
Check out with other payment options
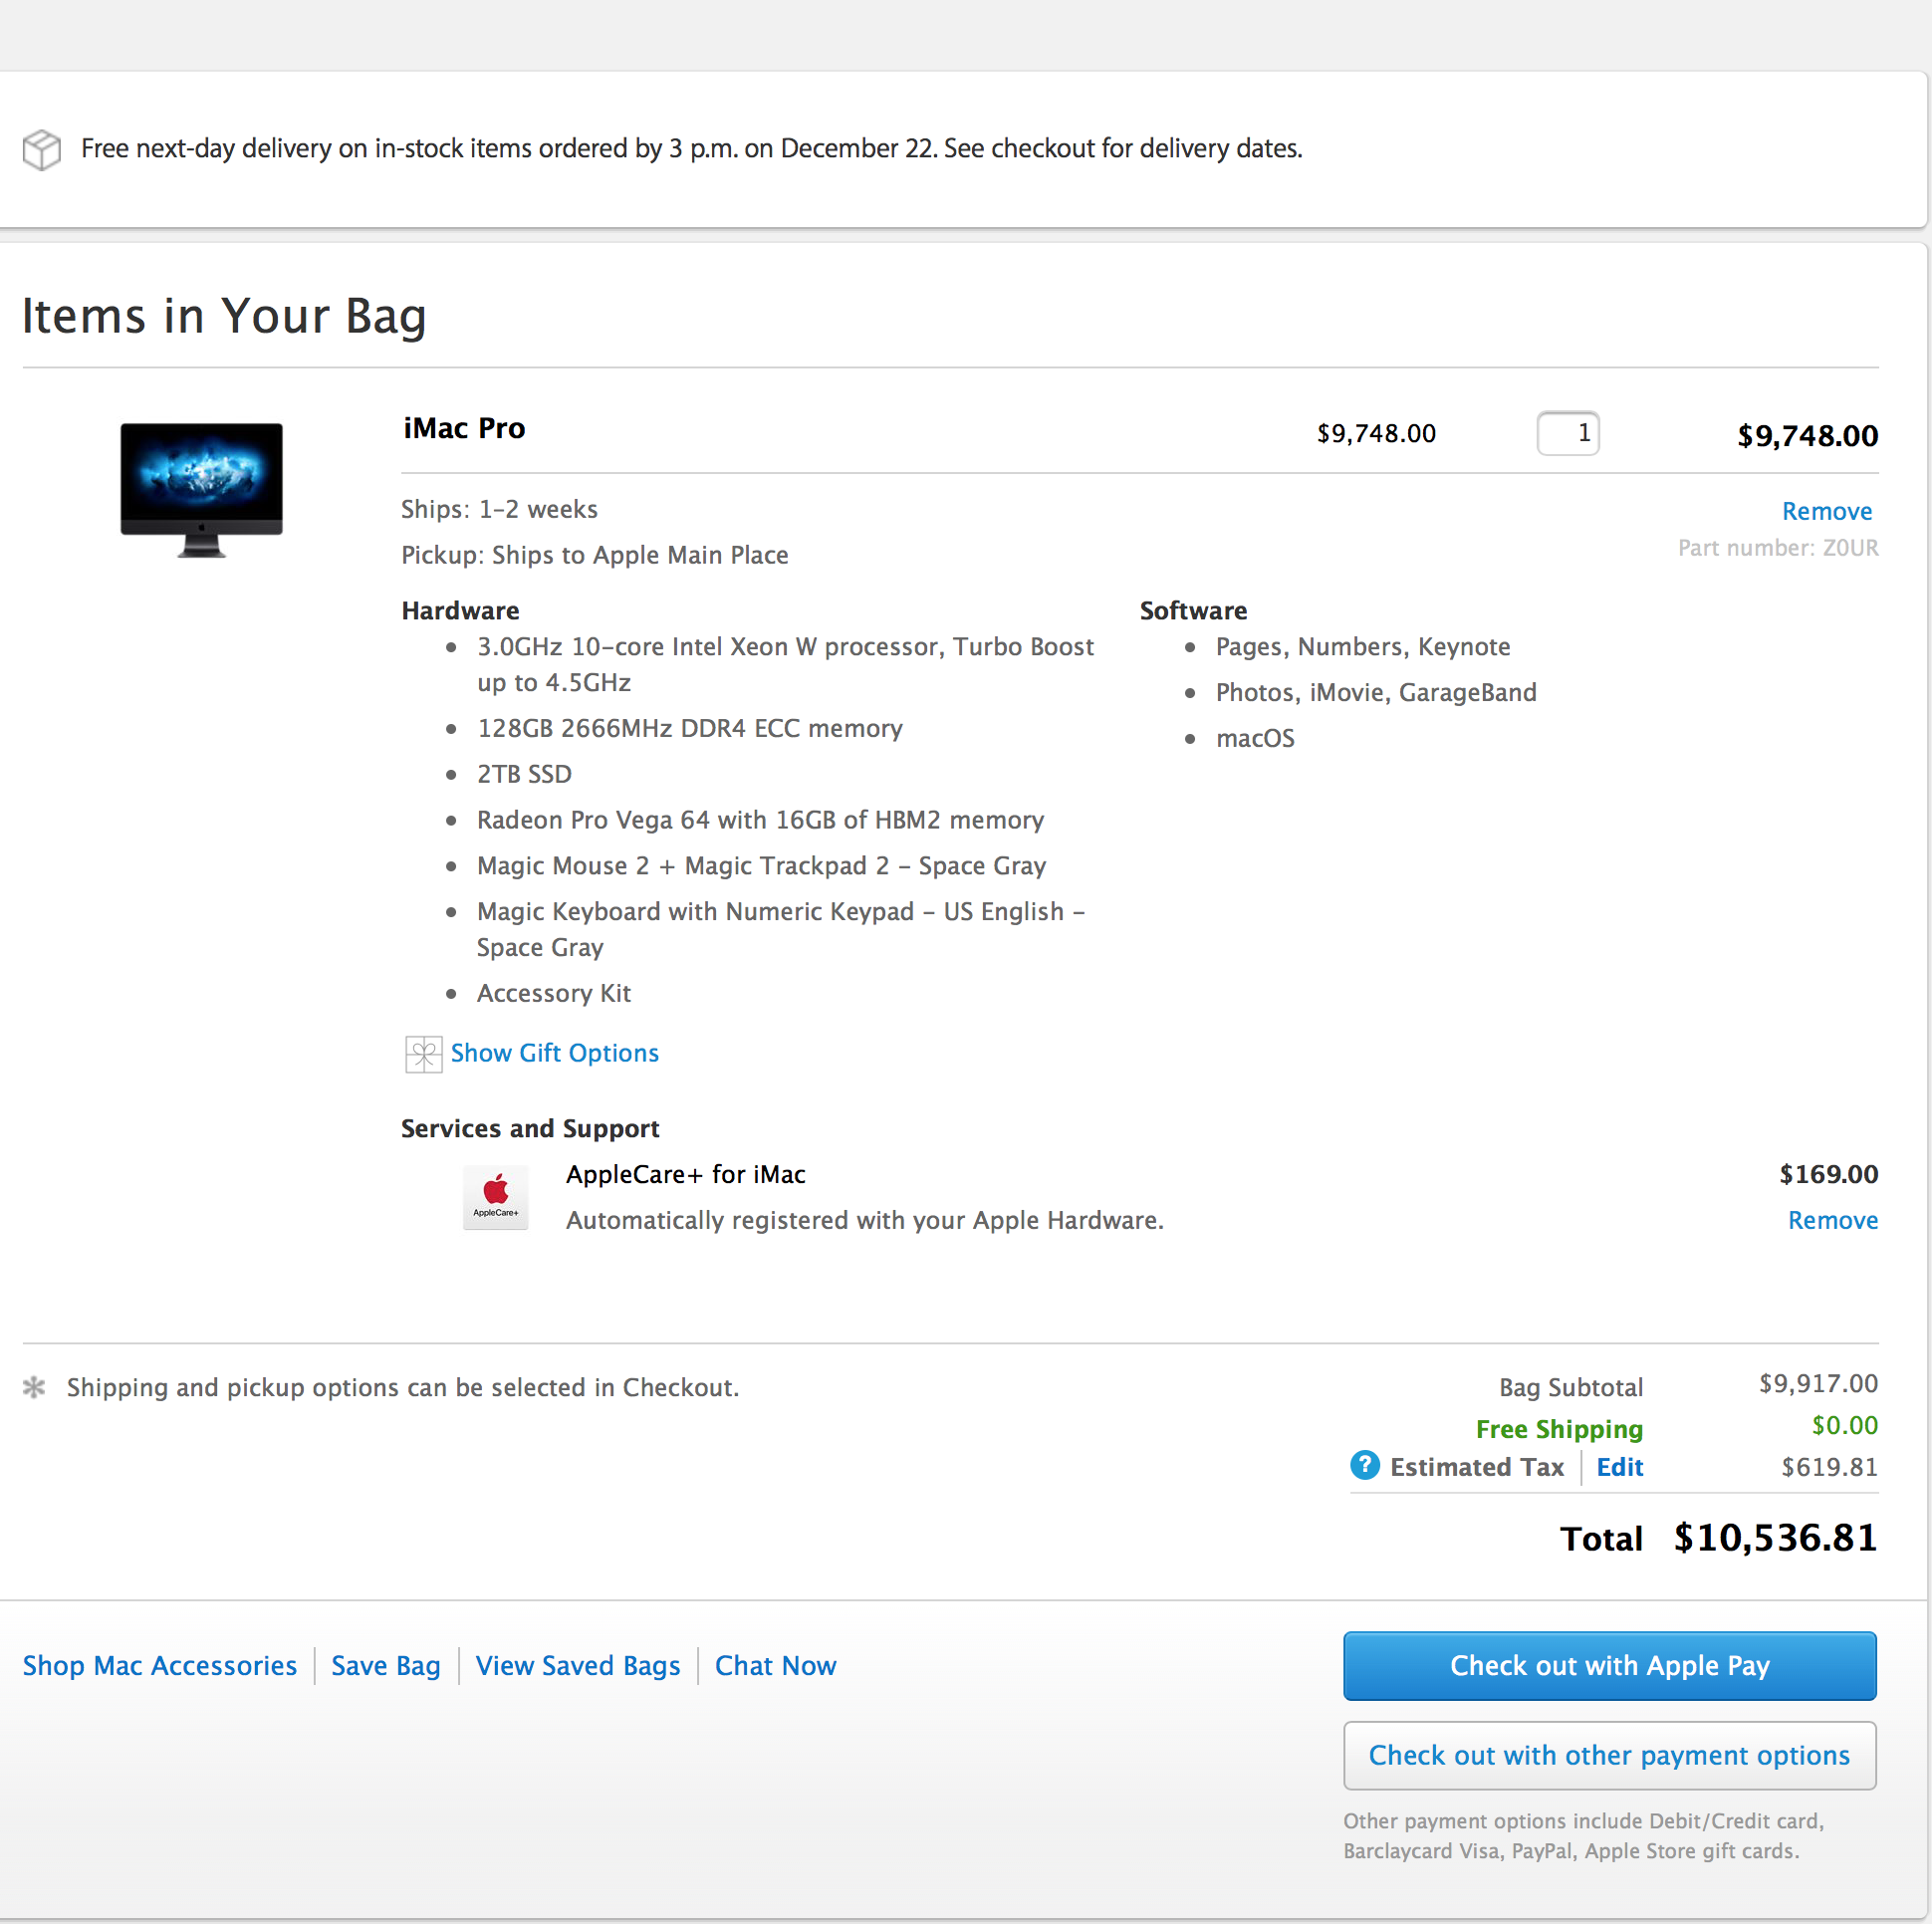(1609, 1755)
